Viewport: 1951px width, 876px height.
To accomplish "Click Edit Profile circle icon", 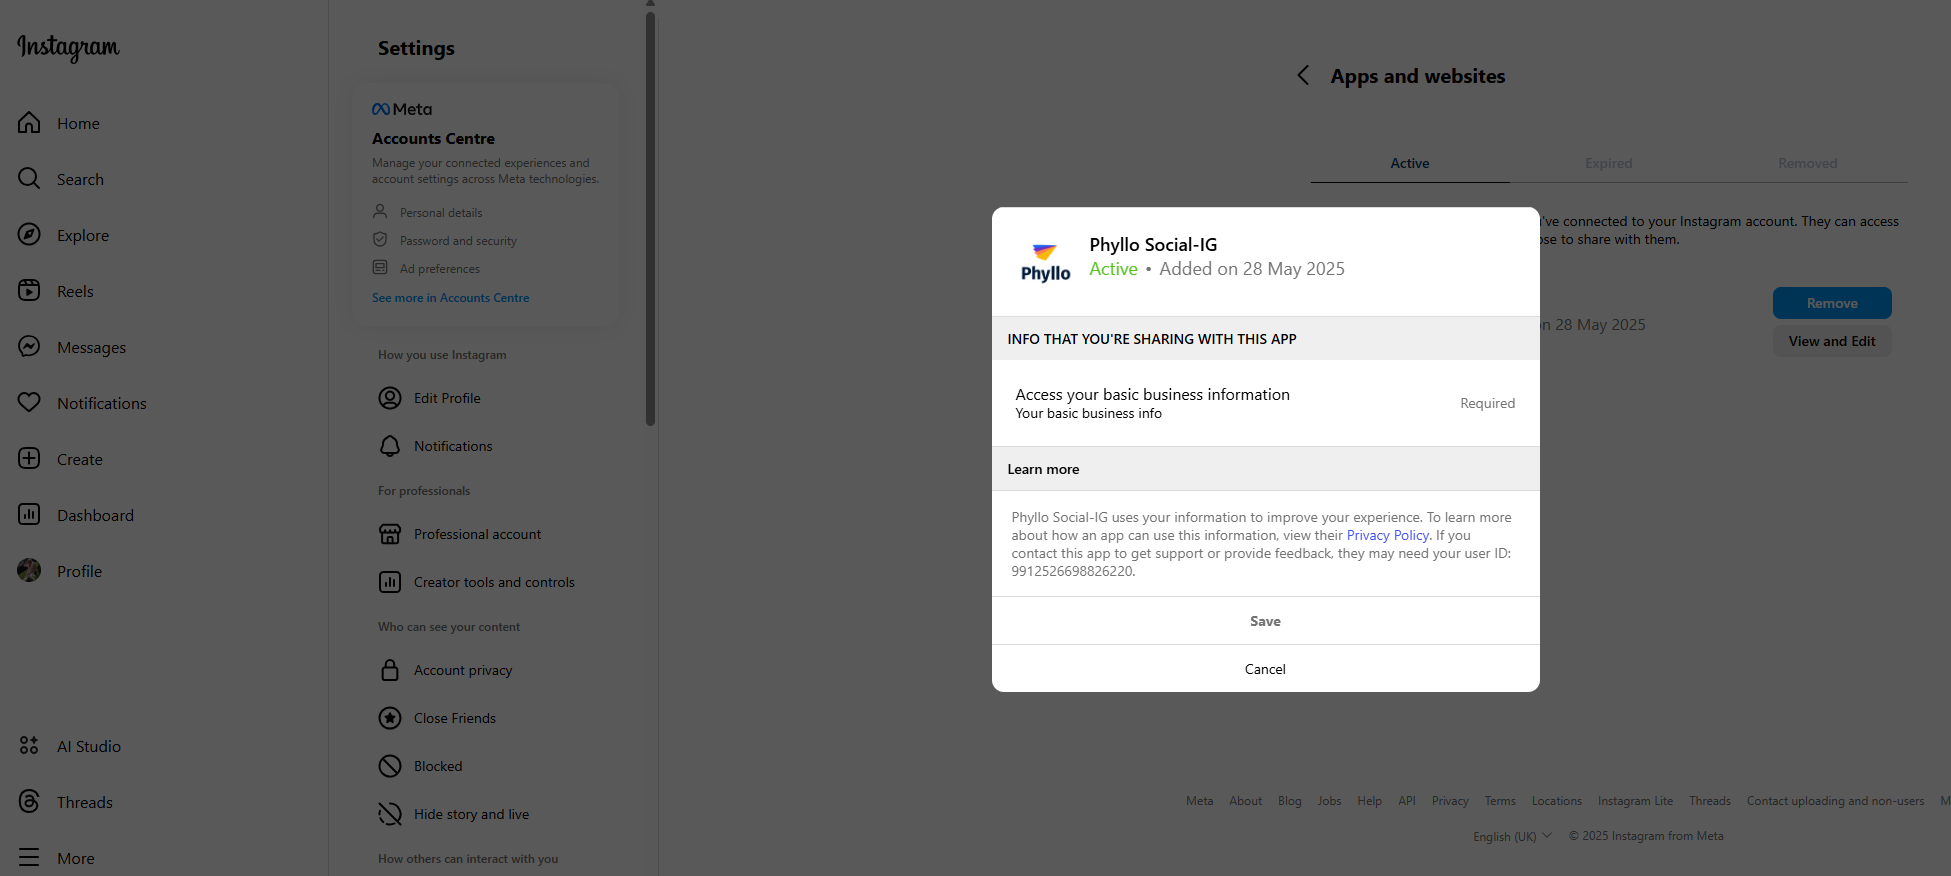I will click(x=390, y=398).
